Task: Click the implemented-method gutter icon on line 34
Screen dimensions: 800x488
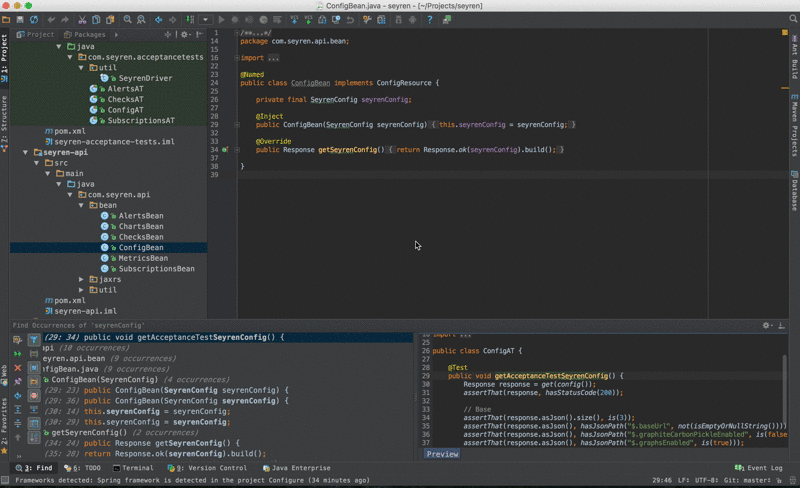Action: pos(224,150)
